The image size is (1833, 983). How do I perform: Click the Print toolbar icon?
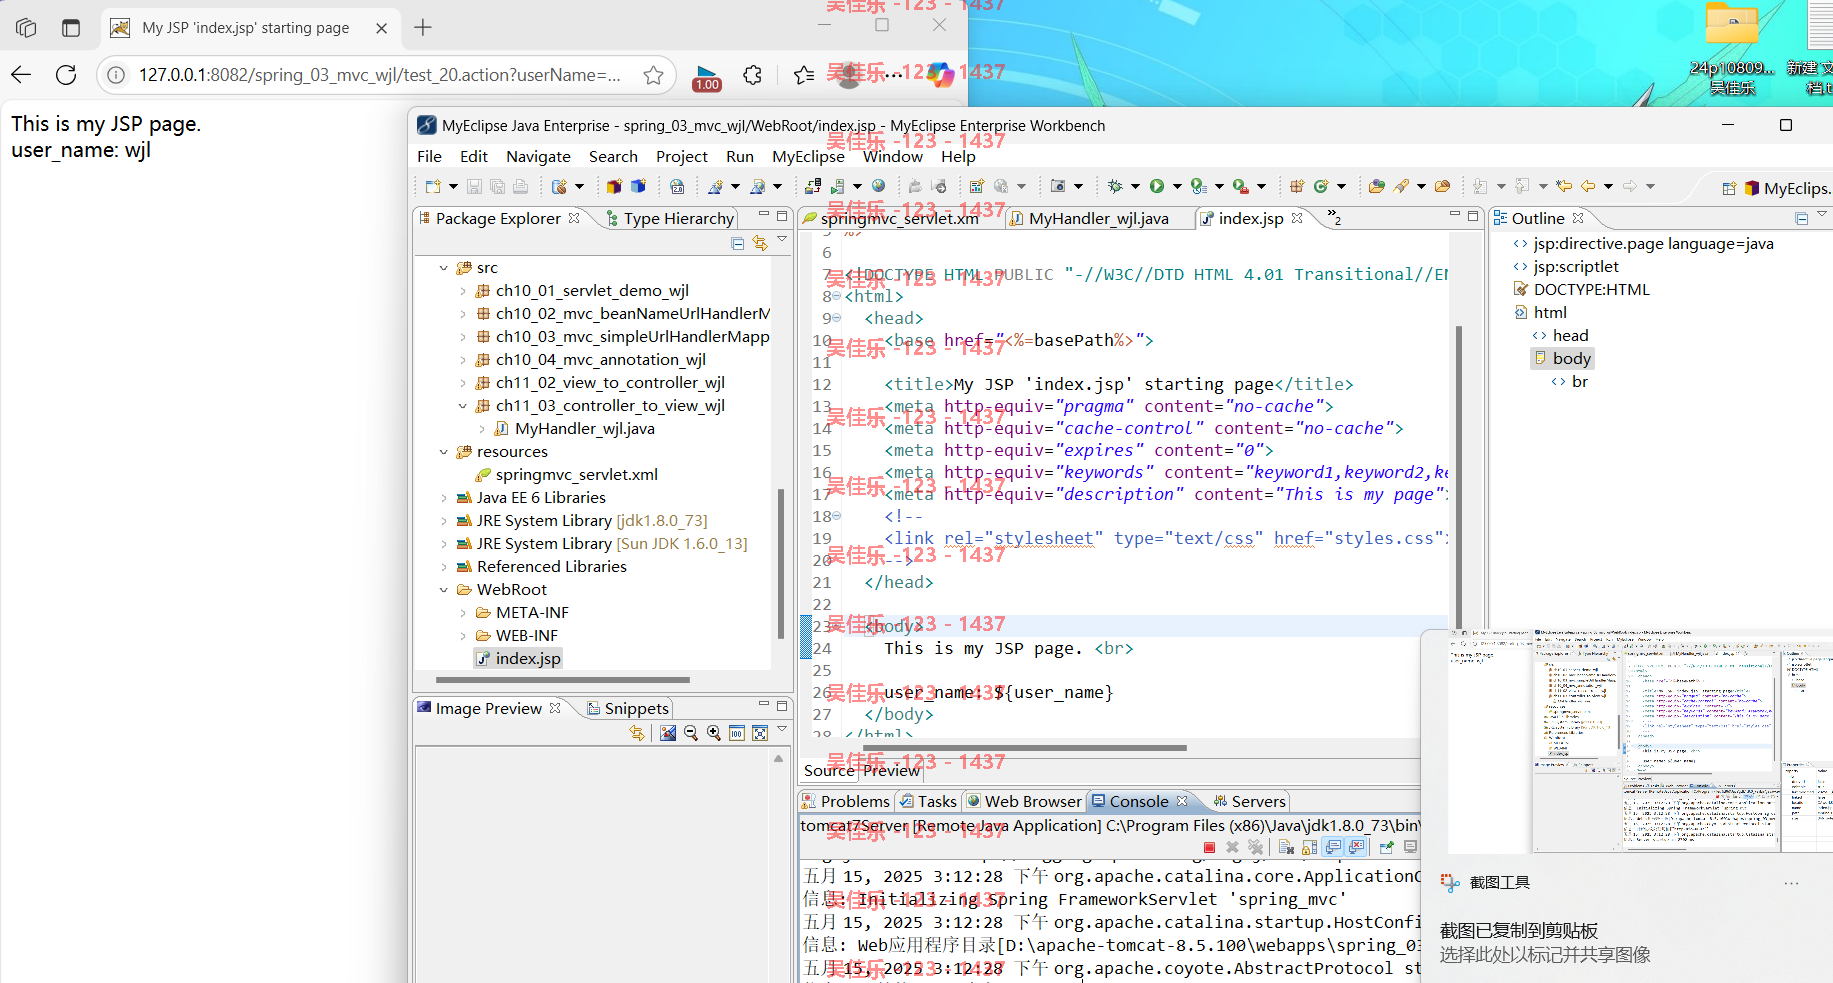[520, 186]
